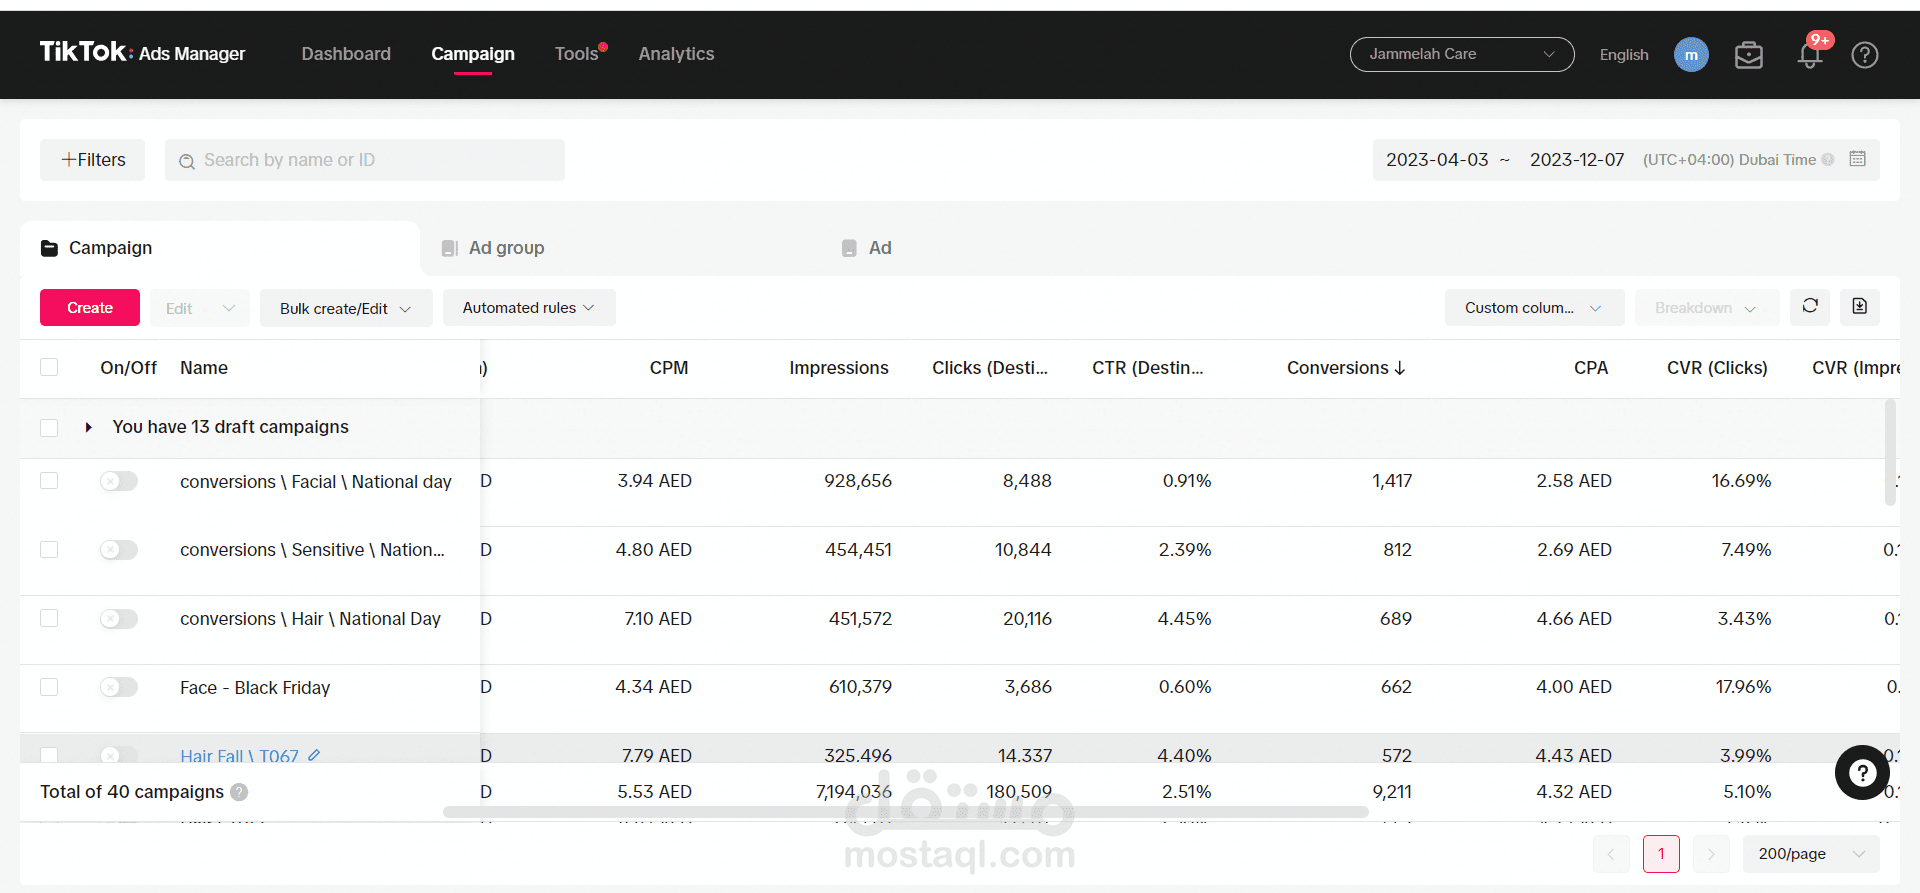Toggle the Facial National day campaign switch
1920x893 pixels.
coord(118,481)
